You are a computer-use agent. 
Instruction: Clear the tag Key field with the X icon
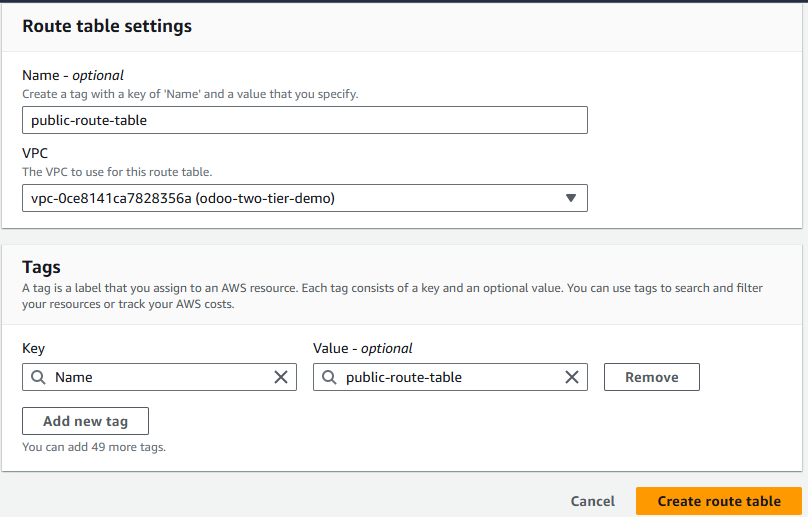(x=281, y=377)
